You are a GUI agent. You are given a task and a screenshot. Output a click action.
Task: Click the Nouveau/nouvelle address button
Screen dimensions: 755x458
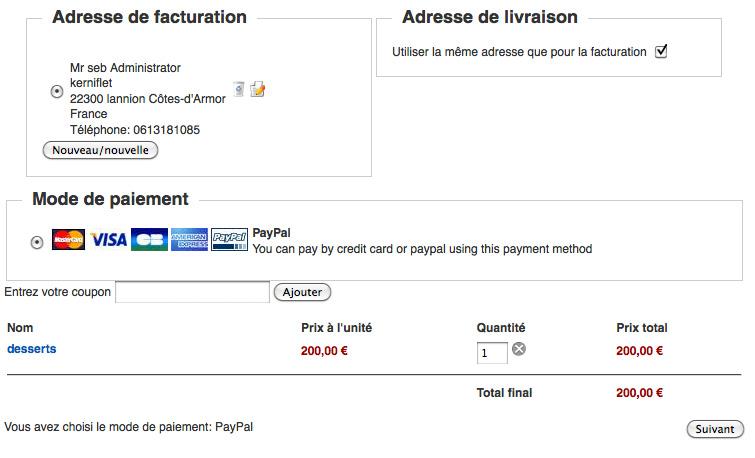(x=100, y=150)
